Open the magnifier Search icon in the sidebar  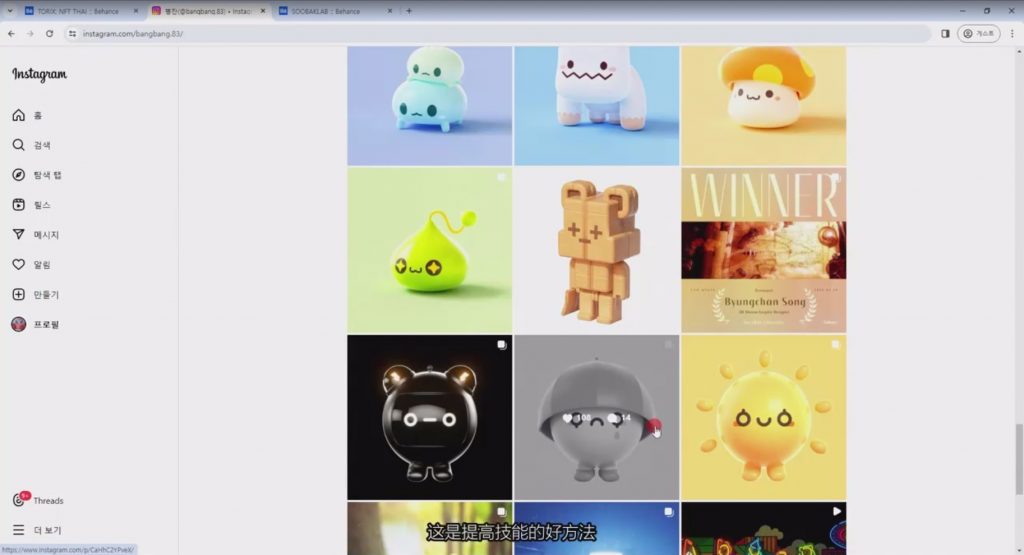pyautogui.click(x=18, y=145)
